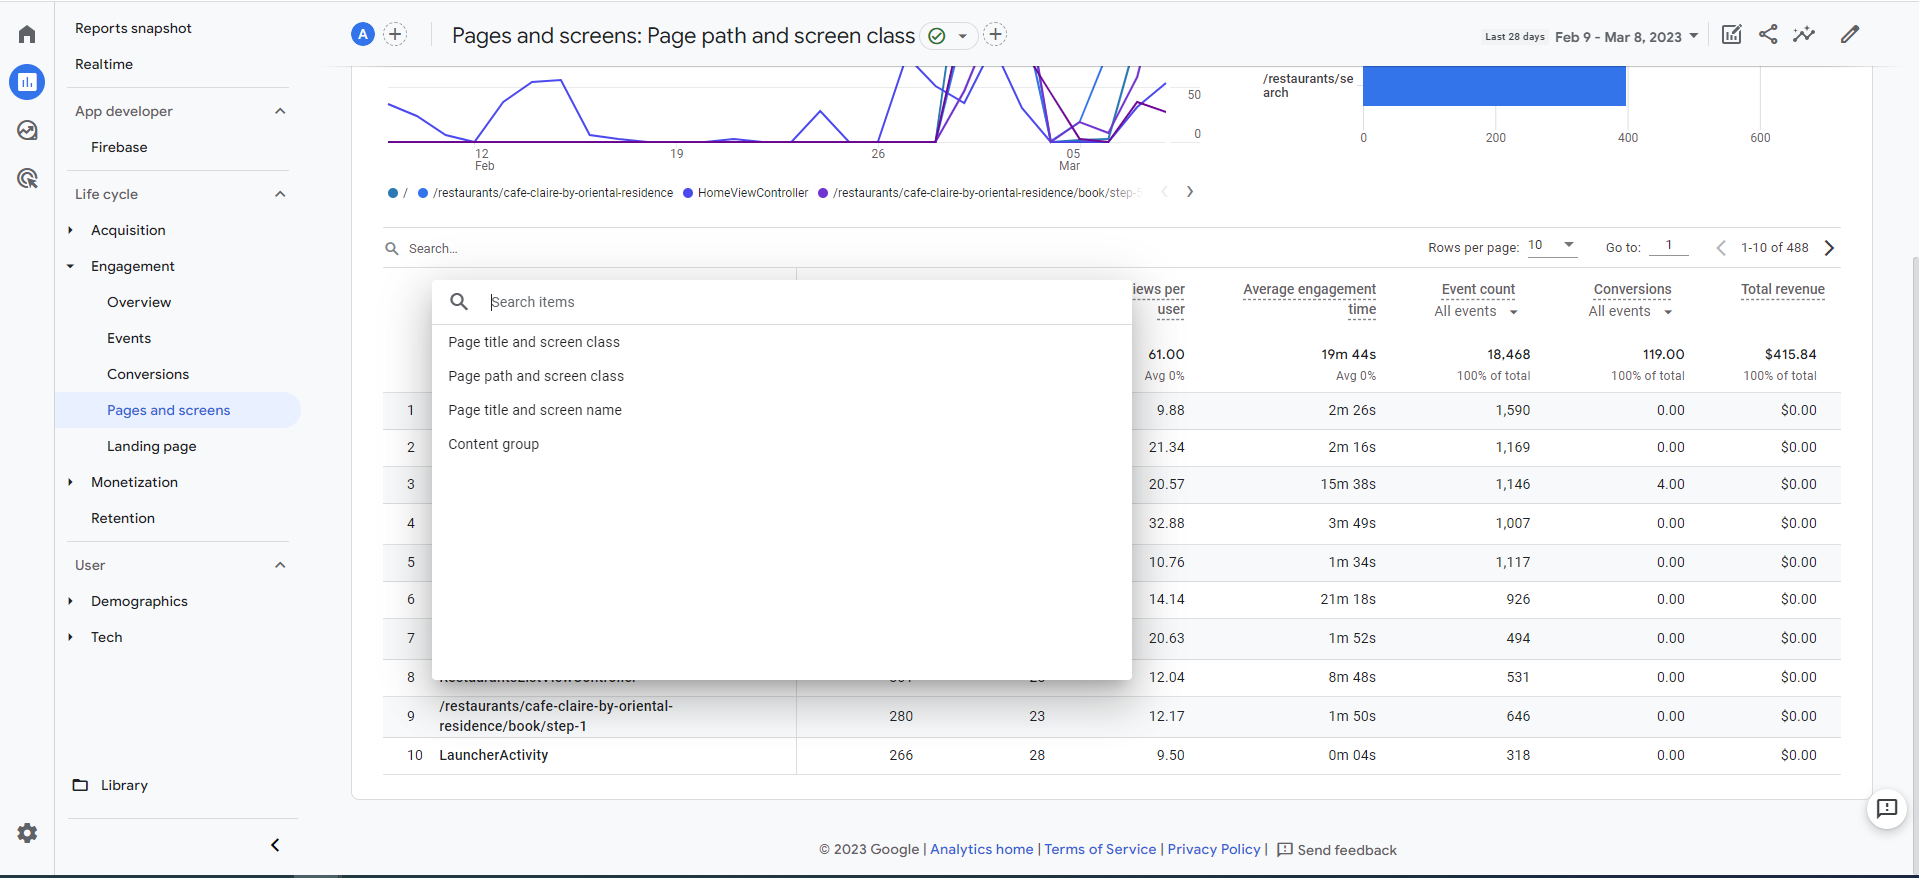Open Admin settings gear icon

27,833
